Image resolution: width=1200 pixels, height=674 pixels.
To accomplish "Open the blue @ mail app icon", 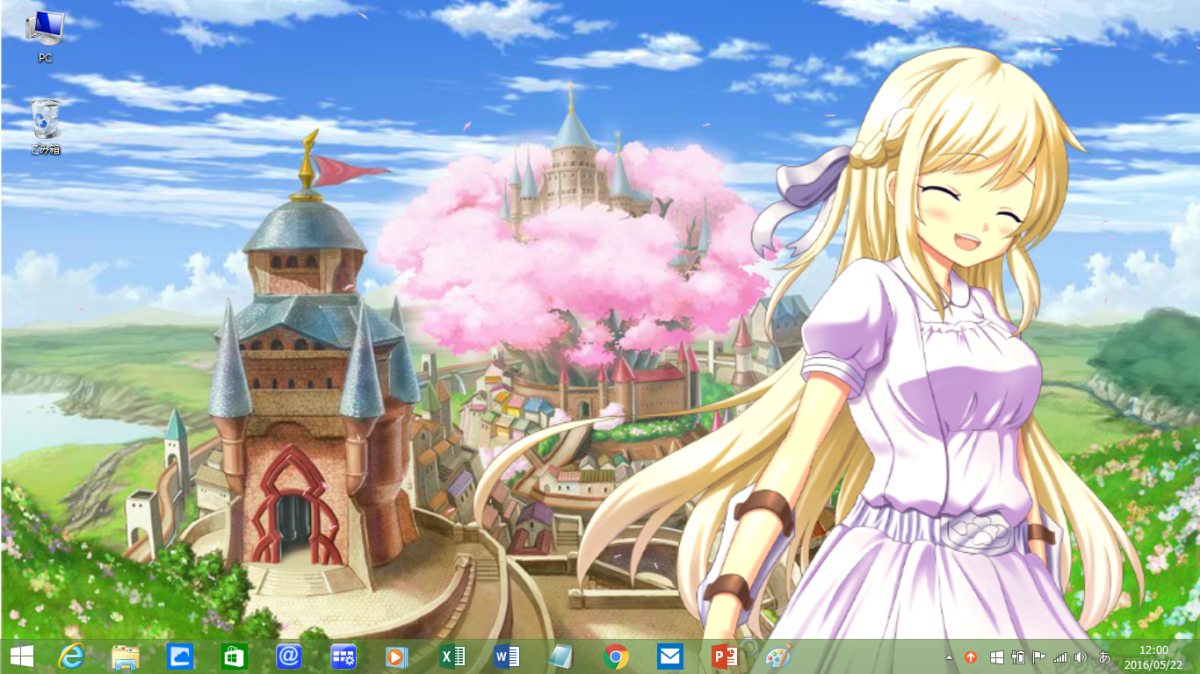I will [289, 657].
